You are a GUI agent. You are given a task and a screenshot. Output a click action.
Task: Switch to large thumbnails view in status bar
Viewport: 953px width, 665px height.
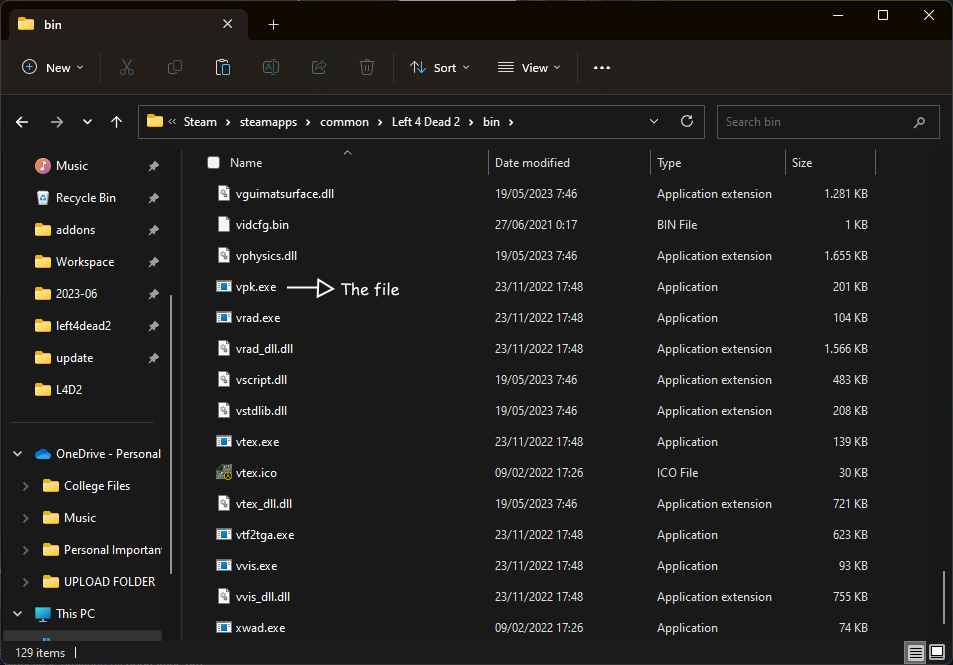937,653
